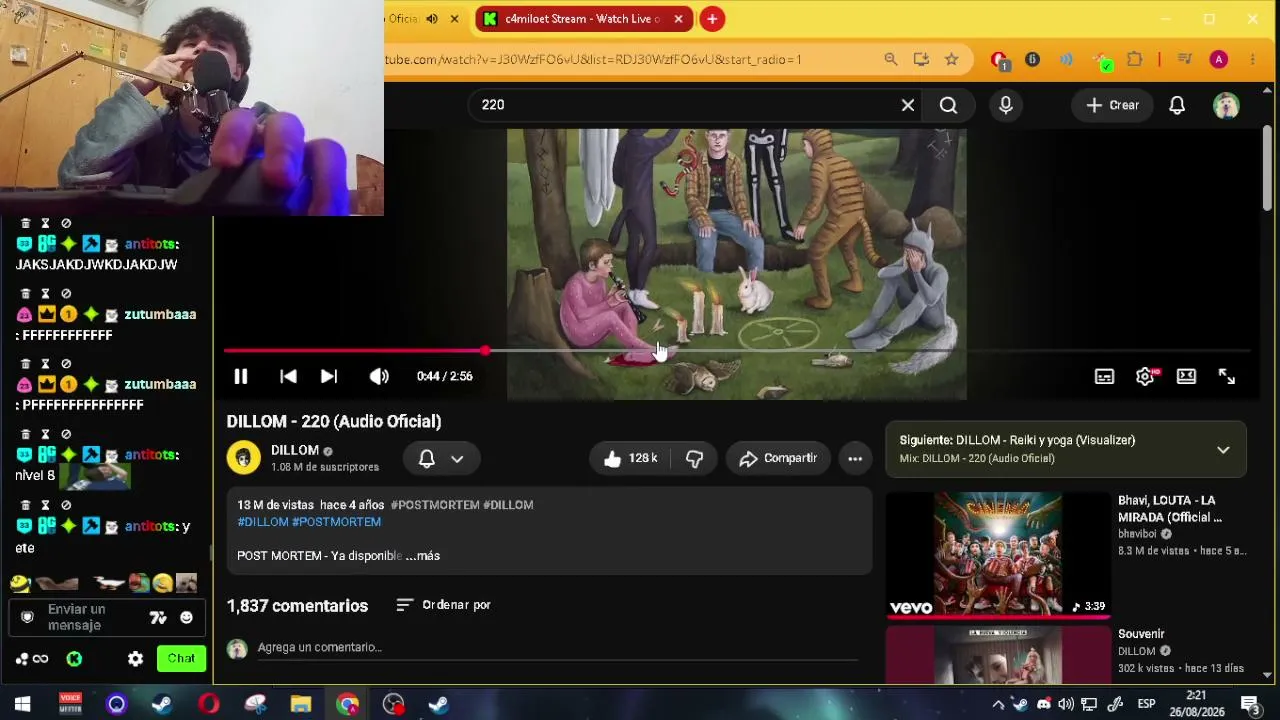
Task: Open the Bhavi, LOUTA - LA MIRADA title
Action: click(1170, 509)
